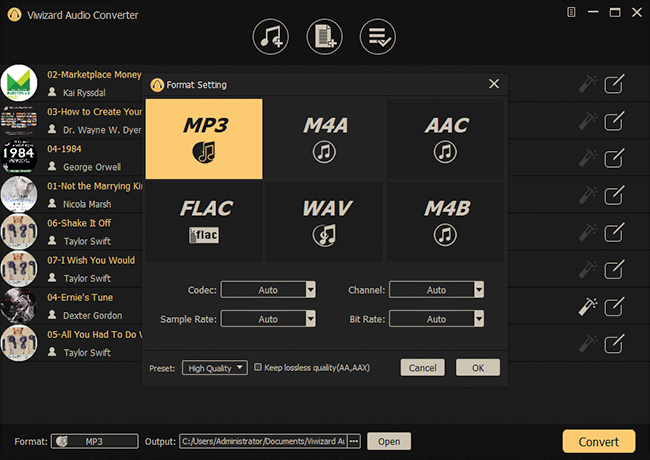The image size is (650, 460).
Task: Open the Converted list icon
Action: coord(377,37)
